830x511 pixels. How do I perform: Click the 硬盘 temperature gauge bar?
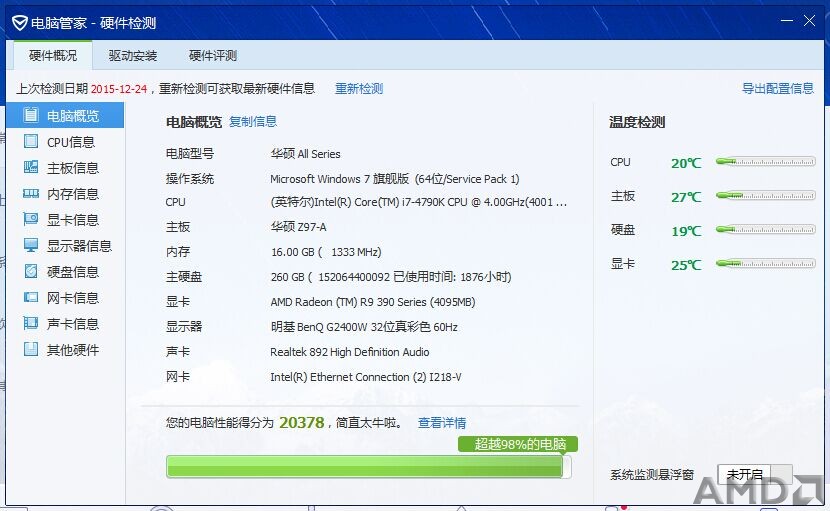click(x=765, y=230)
